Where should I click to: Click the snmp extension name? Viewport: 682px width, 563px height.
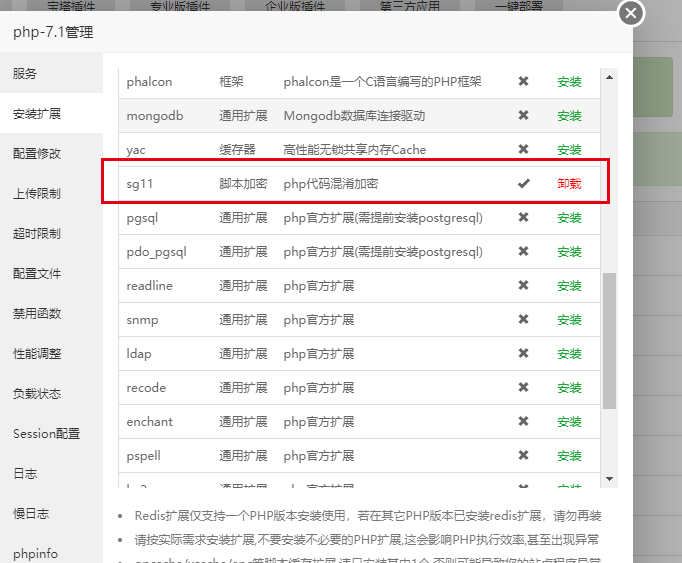[x=142, y=320]
